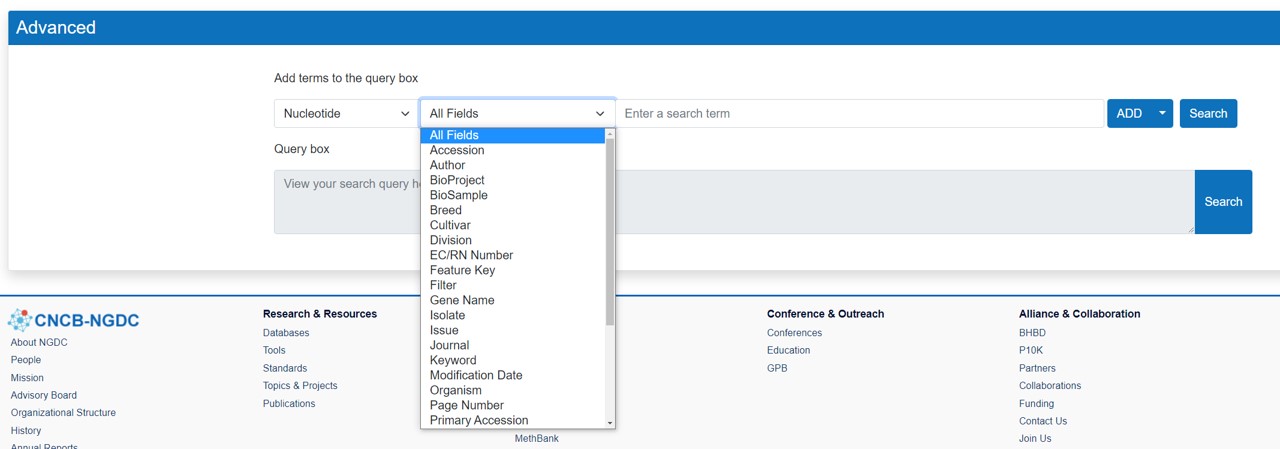Click the ADD button
Viewport: 1280px width, 449px height.
[1129, 114]
